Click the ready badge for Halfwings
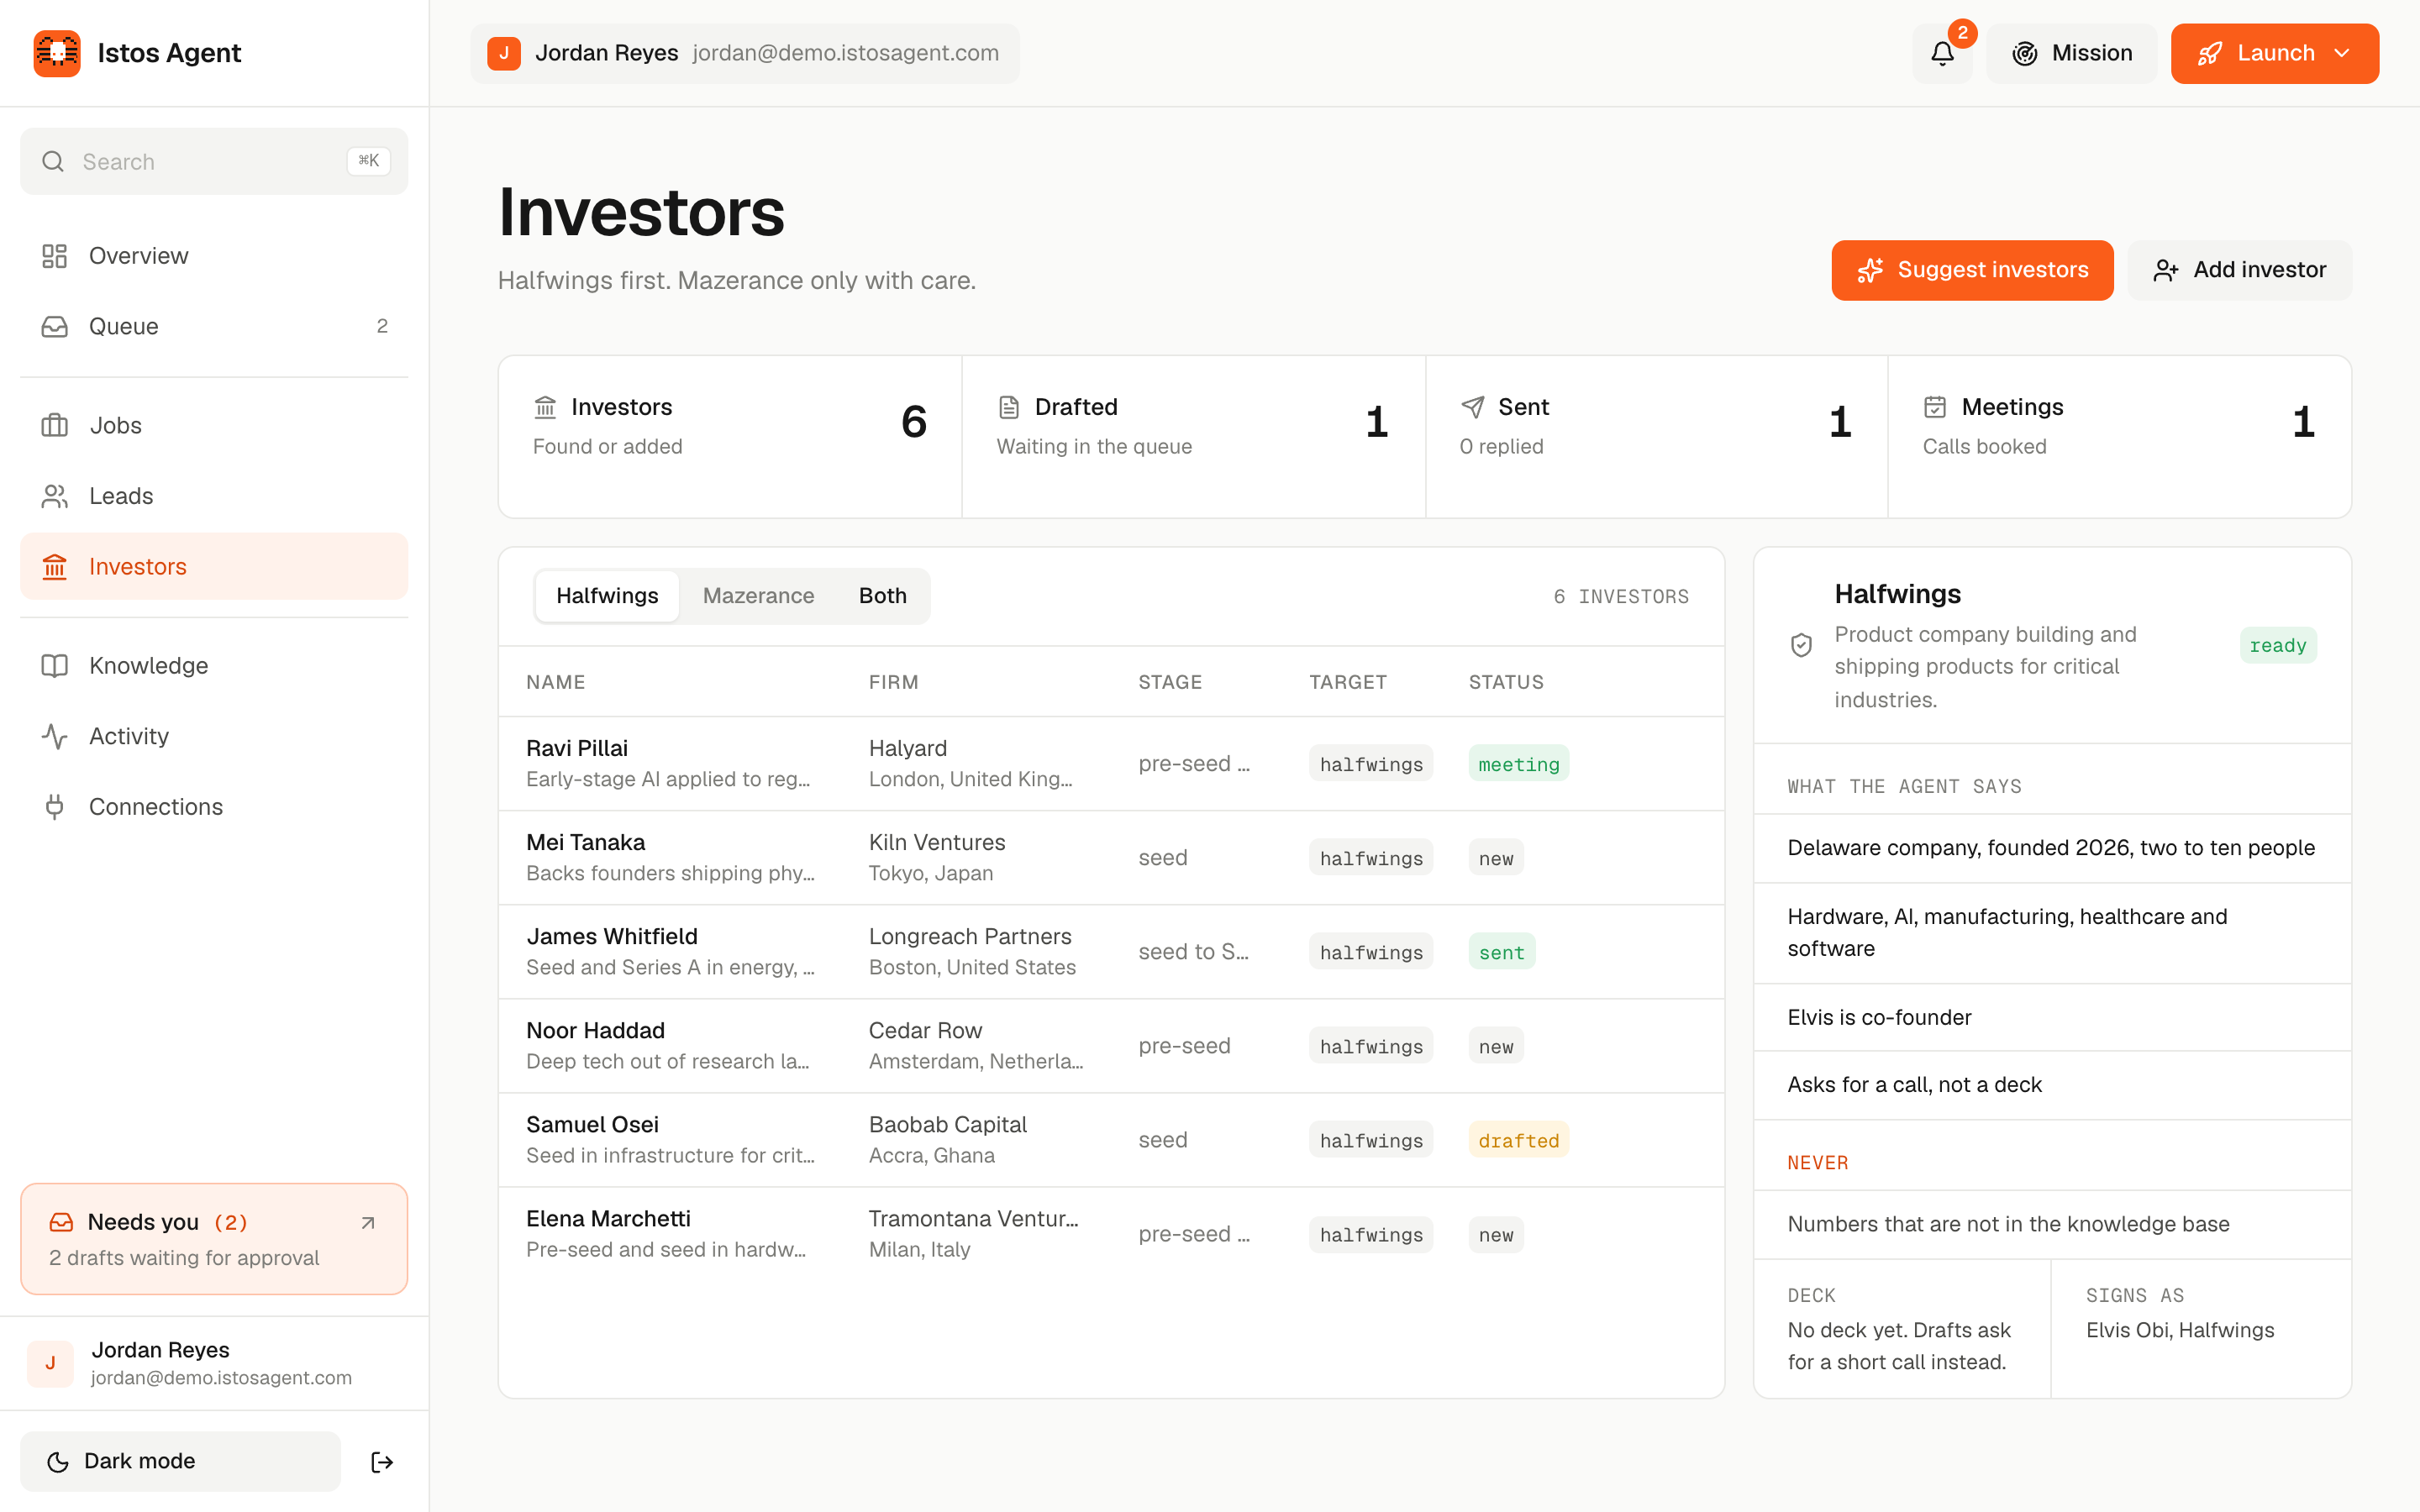This screenshot has height=1512, width=2420. click(2277, 645)
